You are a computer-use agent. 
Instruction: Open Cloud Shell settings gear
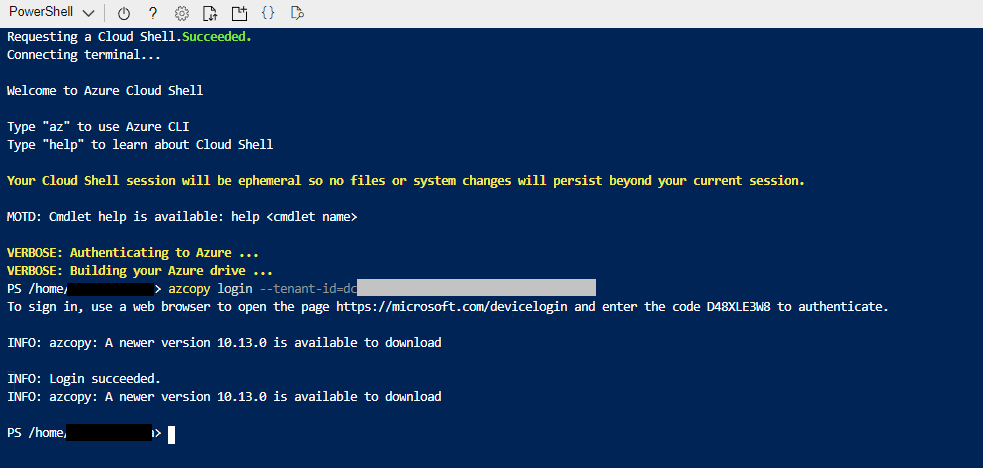(x=181, y=13)
